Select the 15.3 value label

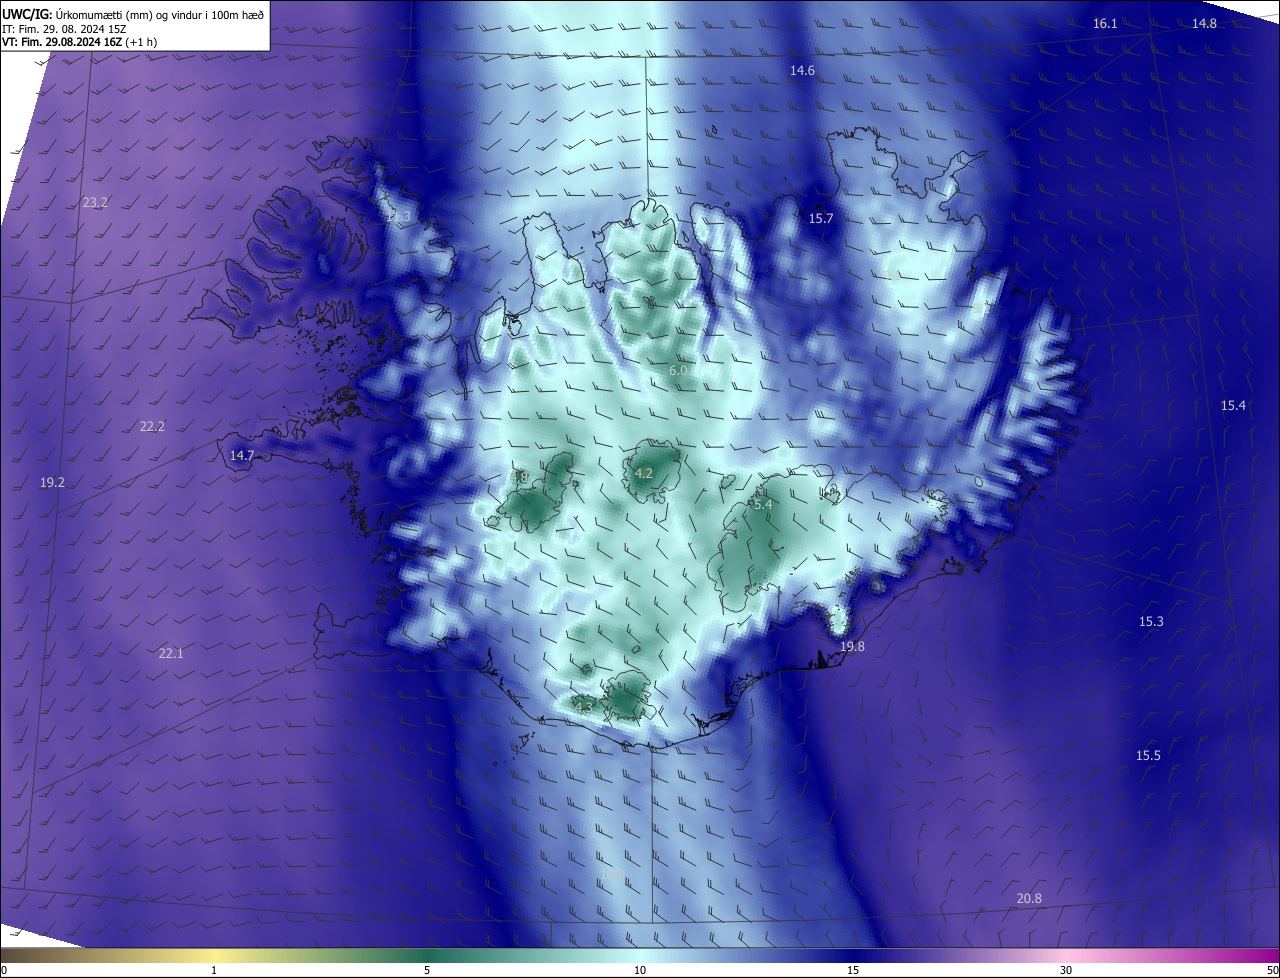[x=1151, y=621]
